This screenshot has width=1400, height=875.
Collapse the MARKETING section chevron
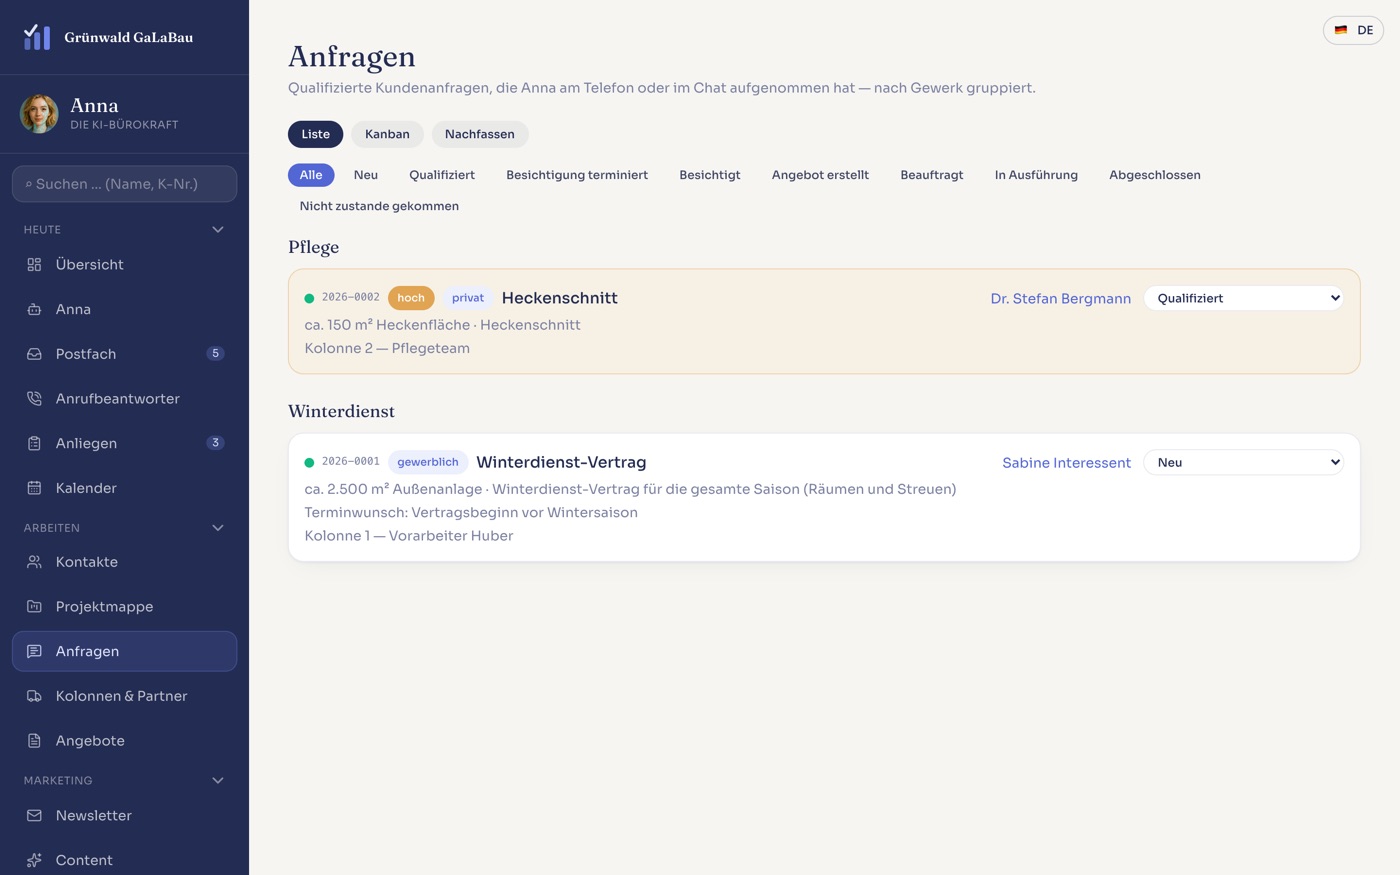click(x=218, y=781)
